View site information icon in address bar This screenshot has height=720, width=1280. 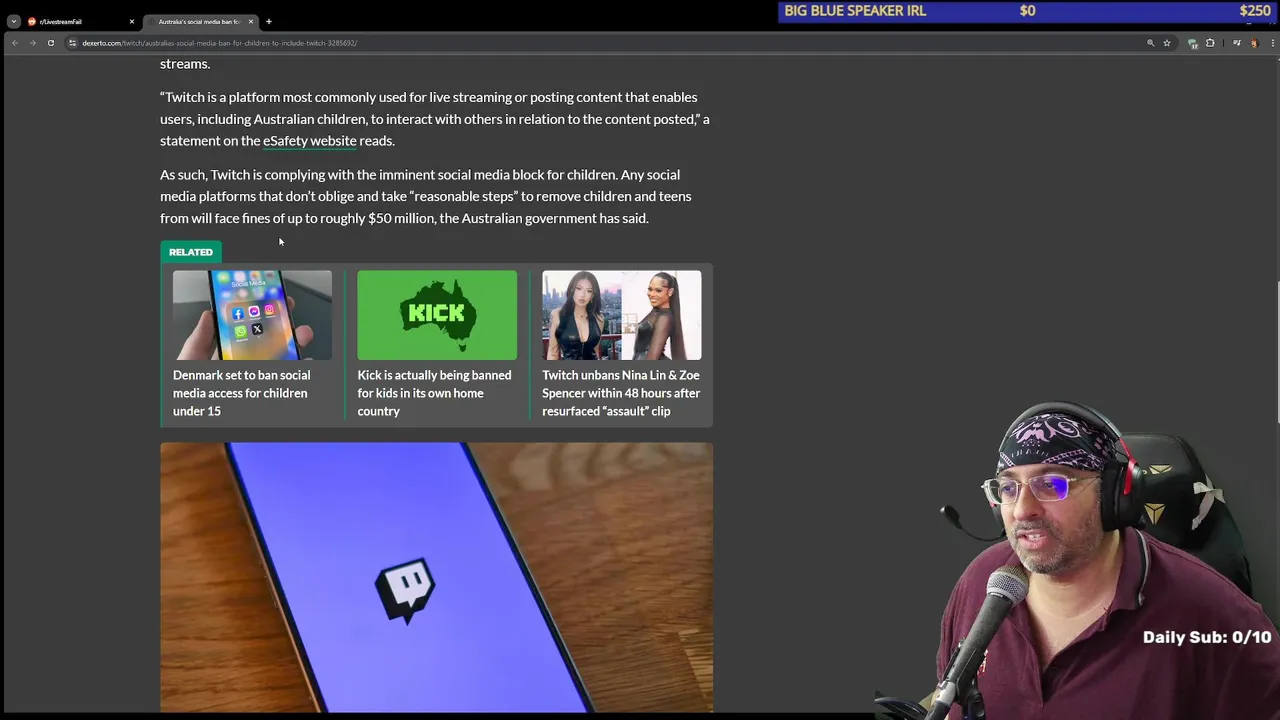pyautogui.click(x=72, y=43)
